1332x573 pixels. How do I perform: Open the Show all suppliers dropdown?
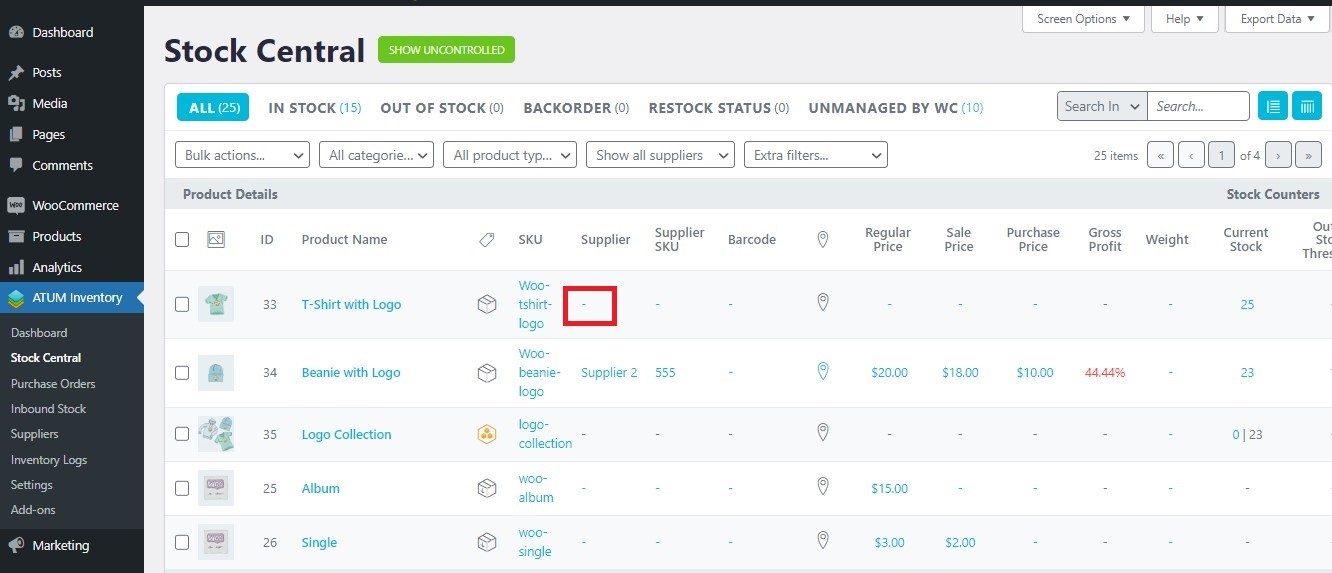pos(660,155)
